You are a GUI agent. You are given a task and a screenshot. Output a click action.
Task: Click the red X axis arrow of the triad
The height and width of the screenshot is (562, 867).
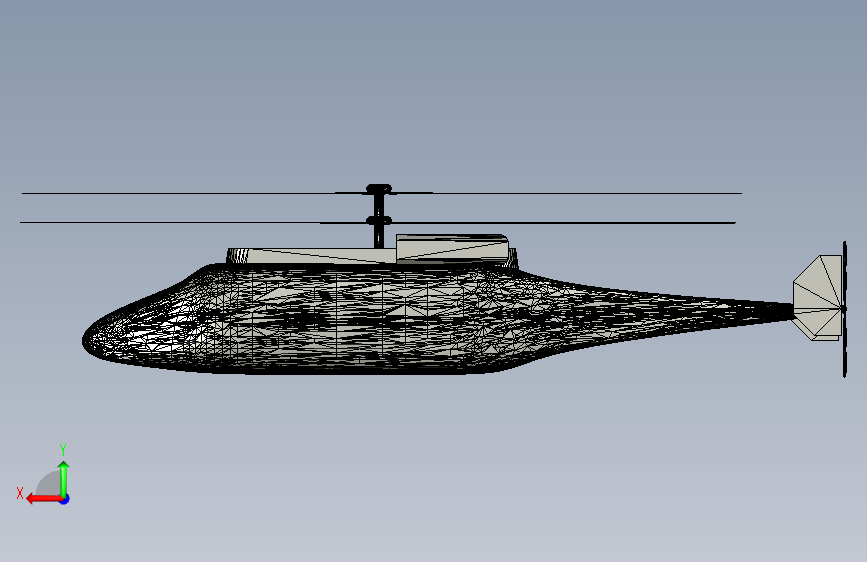[x=44, y=499]
